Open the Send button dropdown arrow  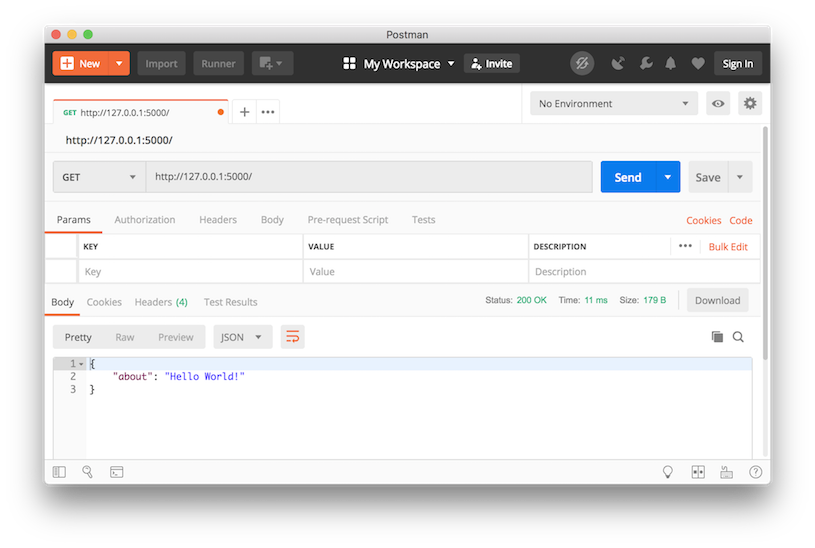click(x=668, y=177)
